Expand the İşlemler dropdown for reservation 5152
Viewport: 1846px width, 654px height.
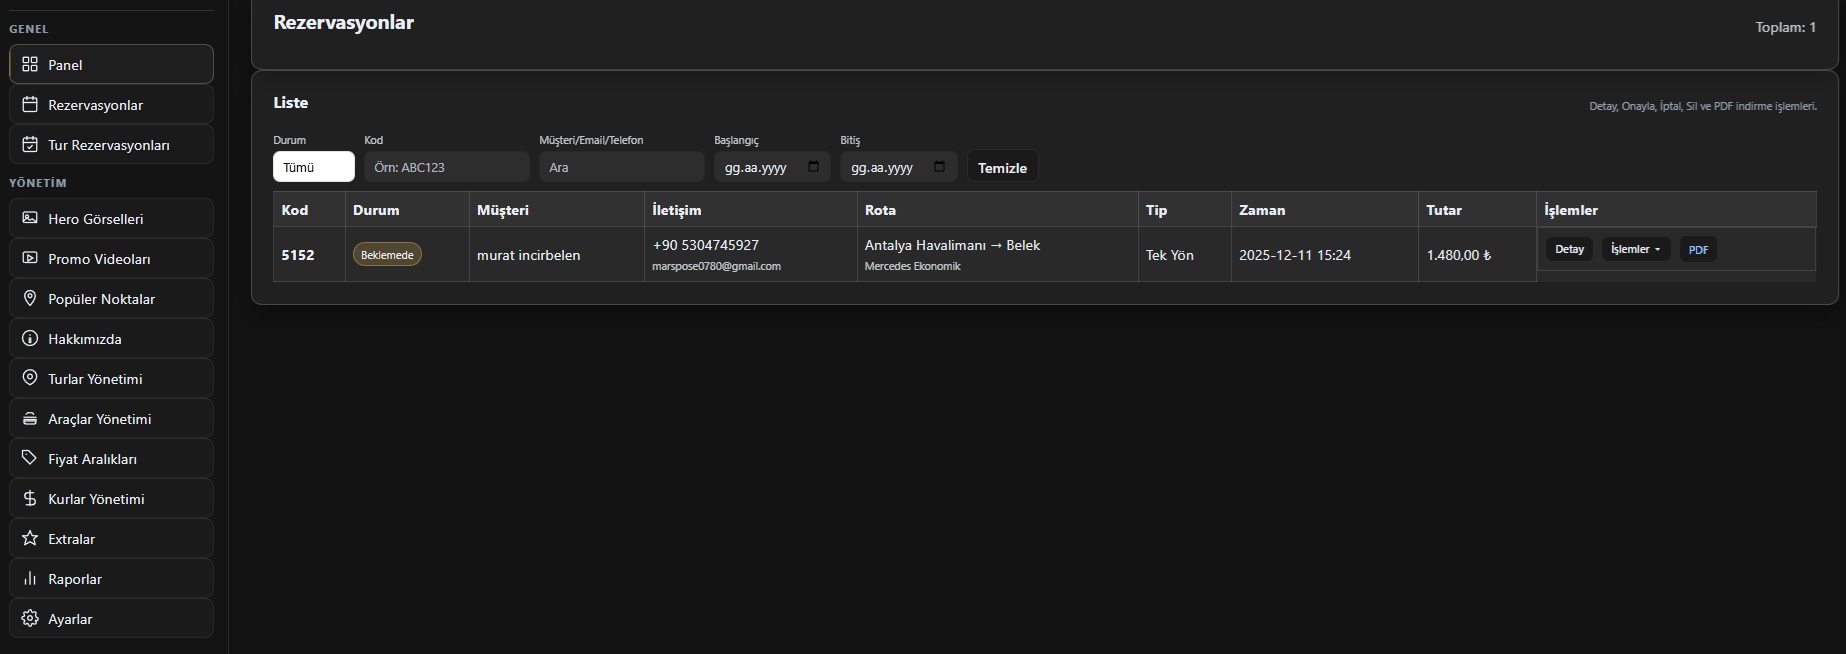pyautogui.click(x=1635, y=249)
